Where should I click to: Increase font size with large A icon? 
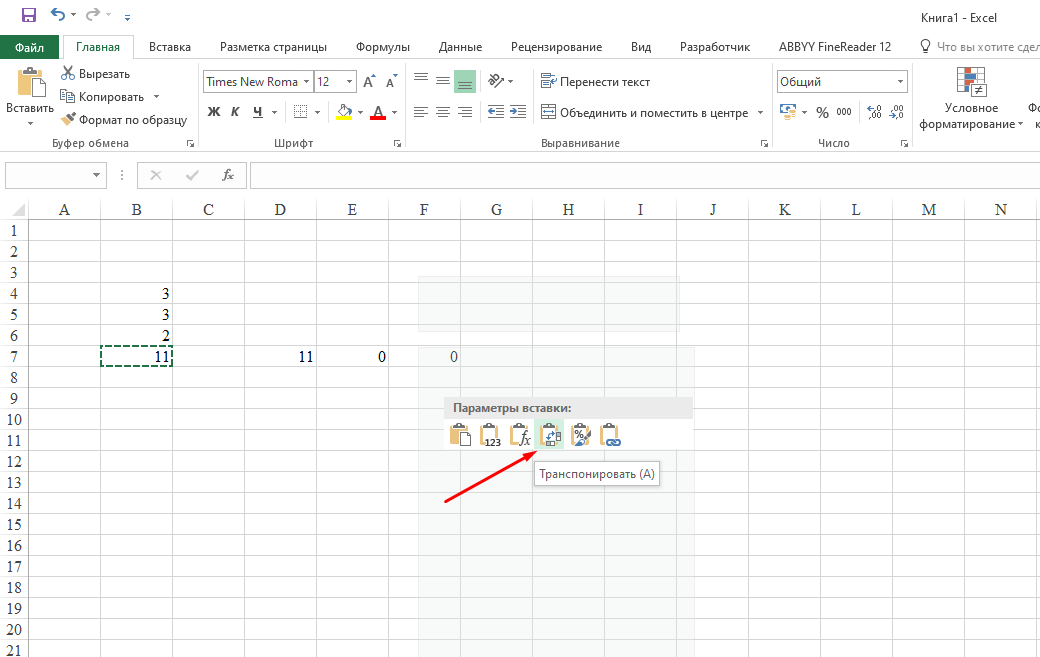[369, 82]
